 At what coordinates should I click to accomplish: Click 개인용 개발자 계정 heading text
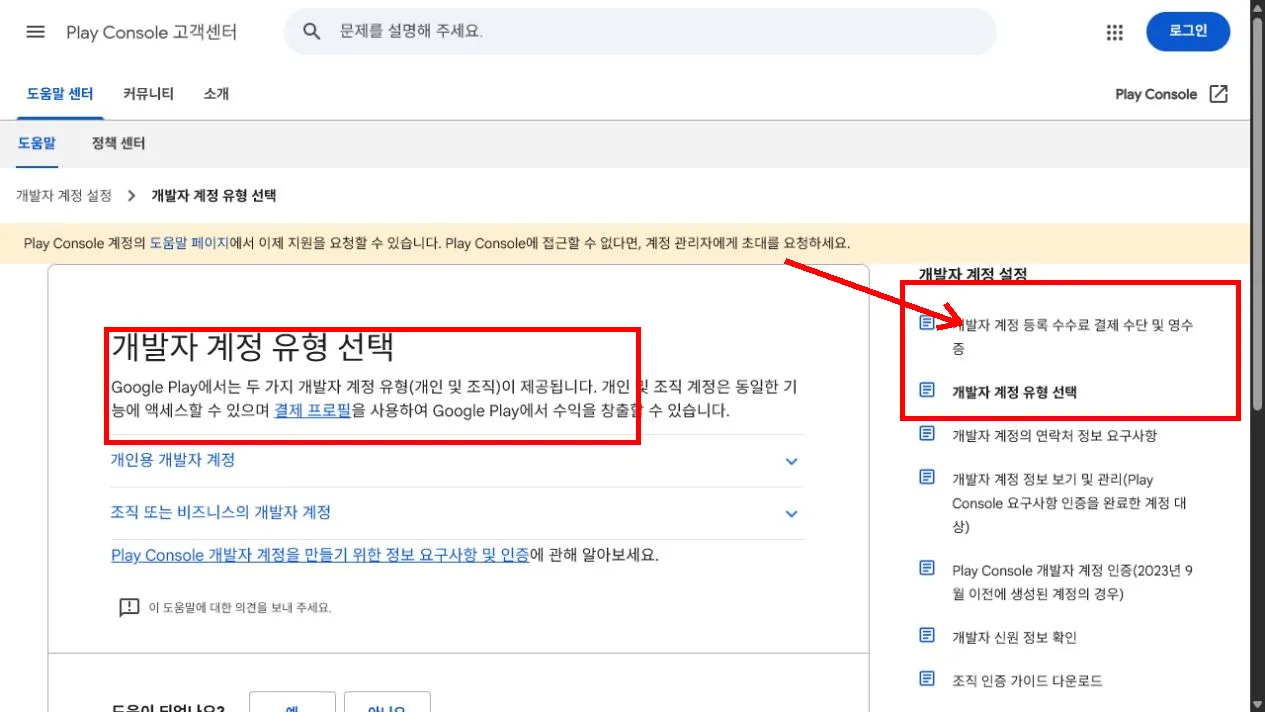click(173, 460)
